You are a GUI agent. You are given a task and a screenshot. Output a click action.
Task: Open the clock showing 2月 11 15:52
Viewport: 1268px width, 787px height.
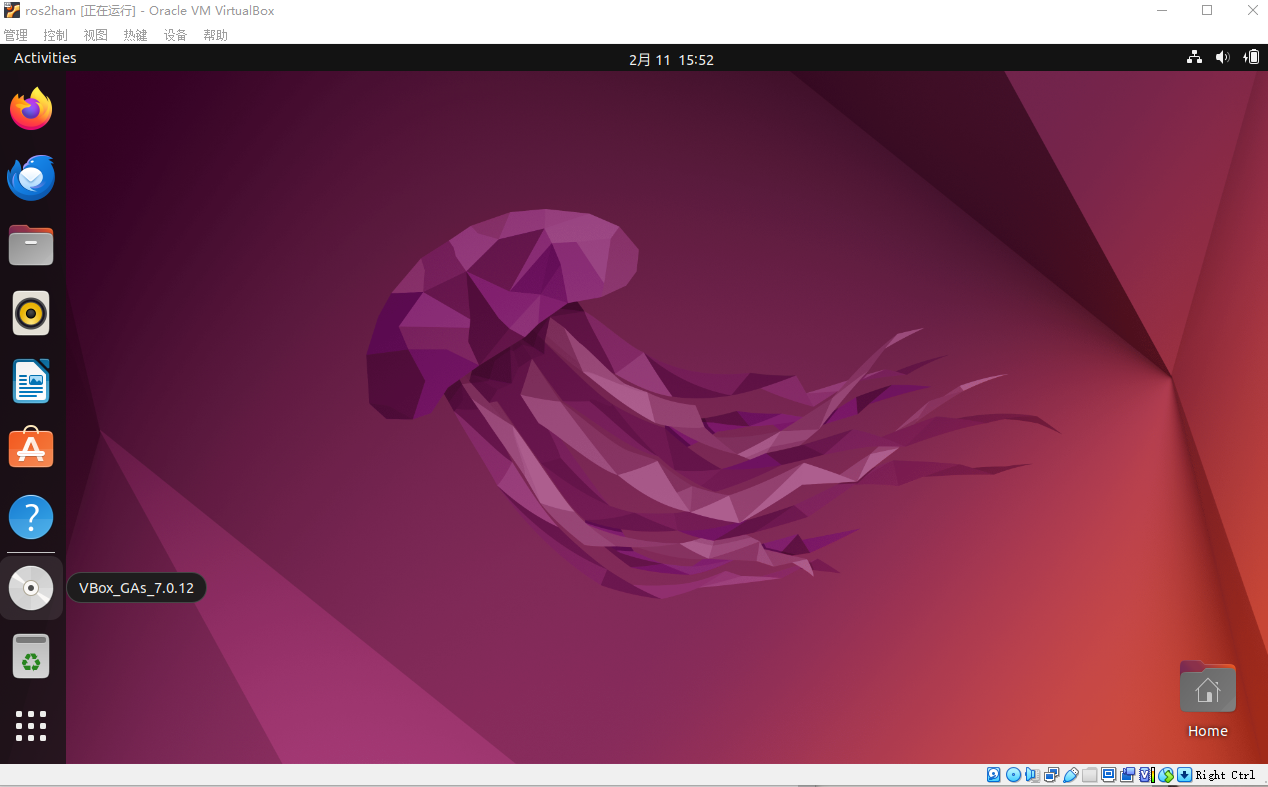(x=671, y=59)
